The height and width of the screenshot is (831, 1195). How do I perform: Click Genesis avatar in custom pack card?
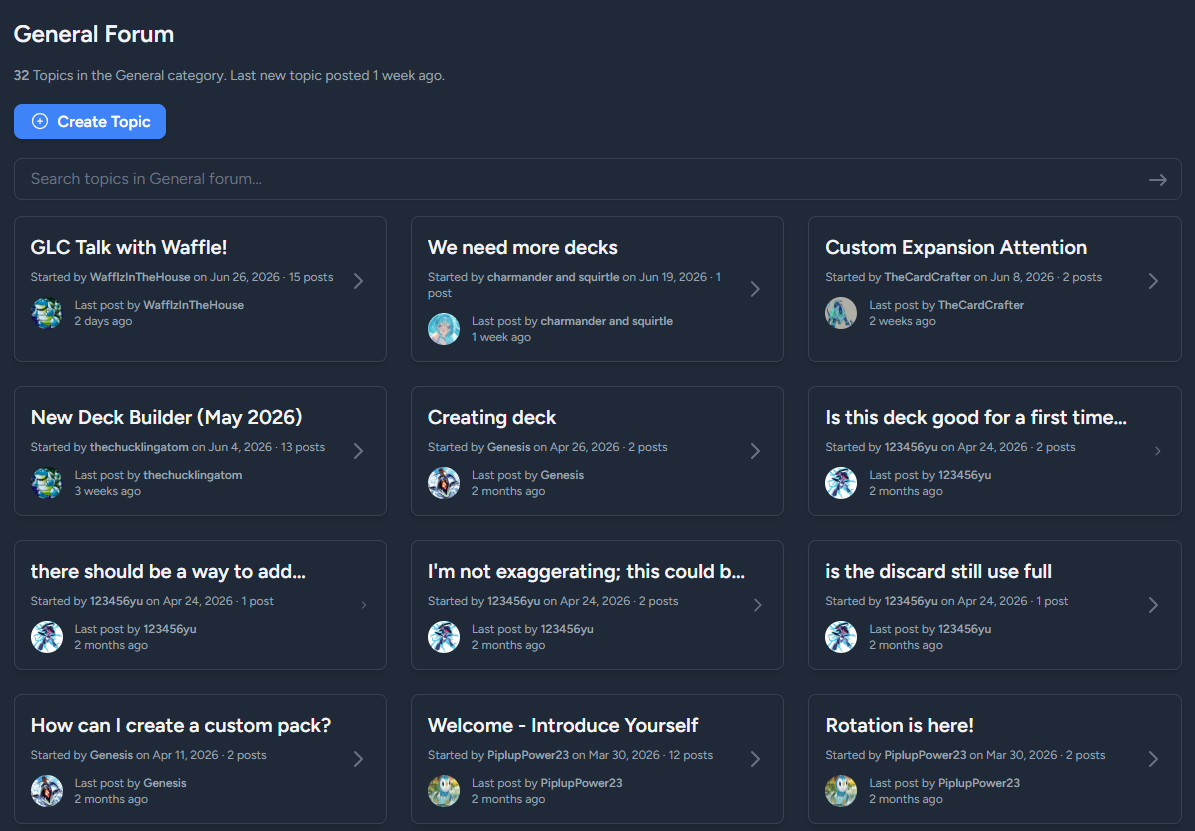click(x=46, y=791)
